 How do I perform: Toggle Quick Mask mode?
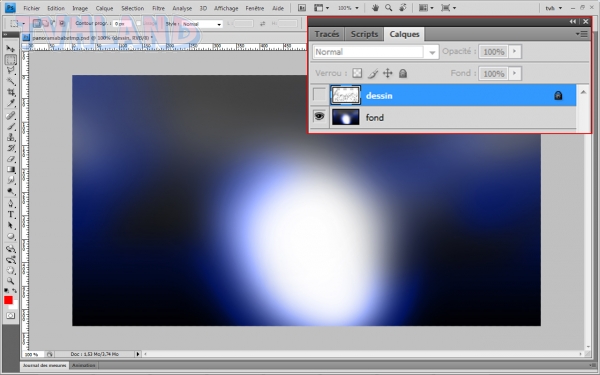pos(10,316)
